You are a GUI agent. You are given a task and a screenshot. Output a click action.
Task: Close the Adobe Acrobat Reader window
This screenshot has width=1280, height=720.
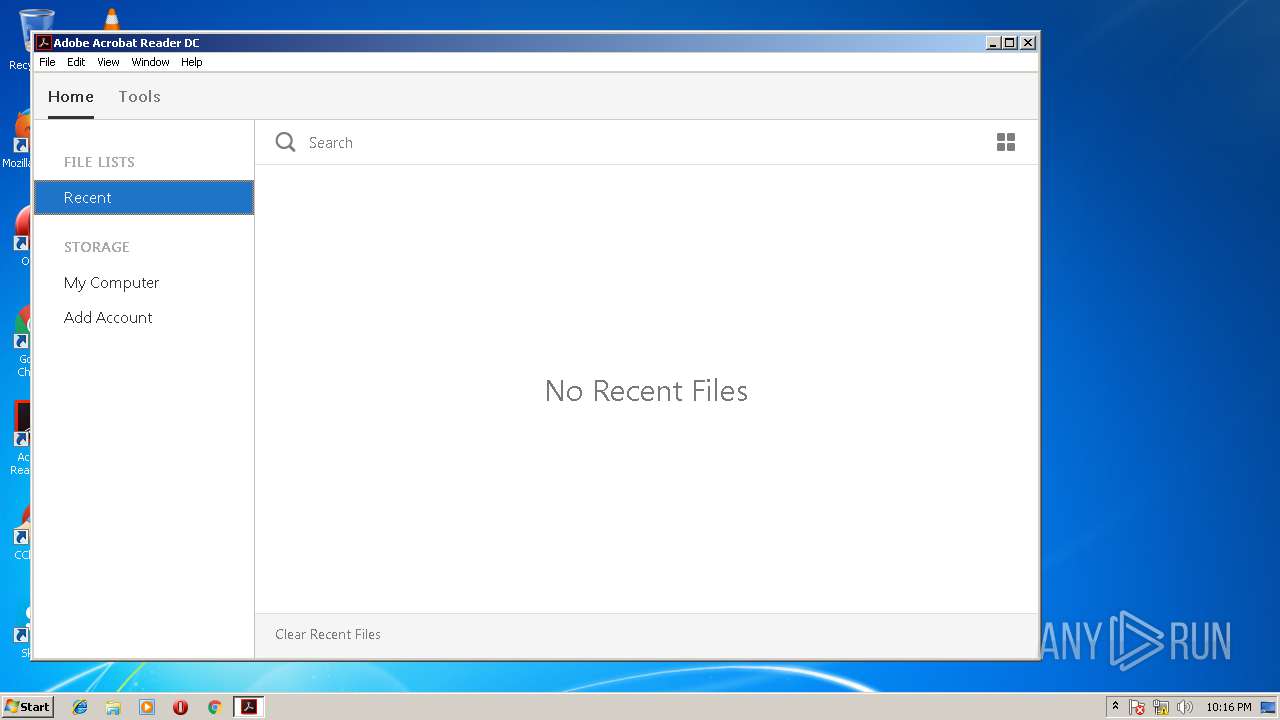point(1028,42)
